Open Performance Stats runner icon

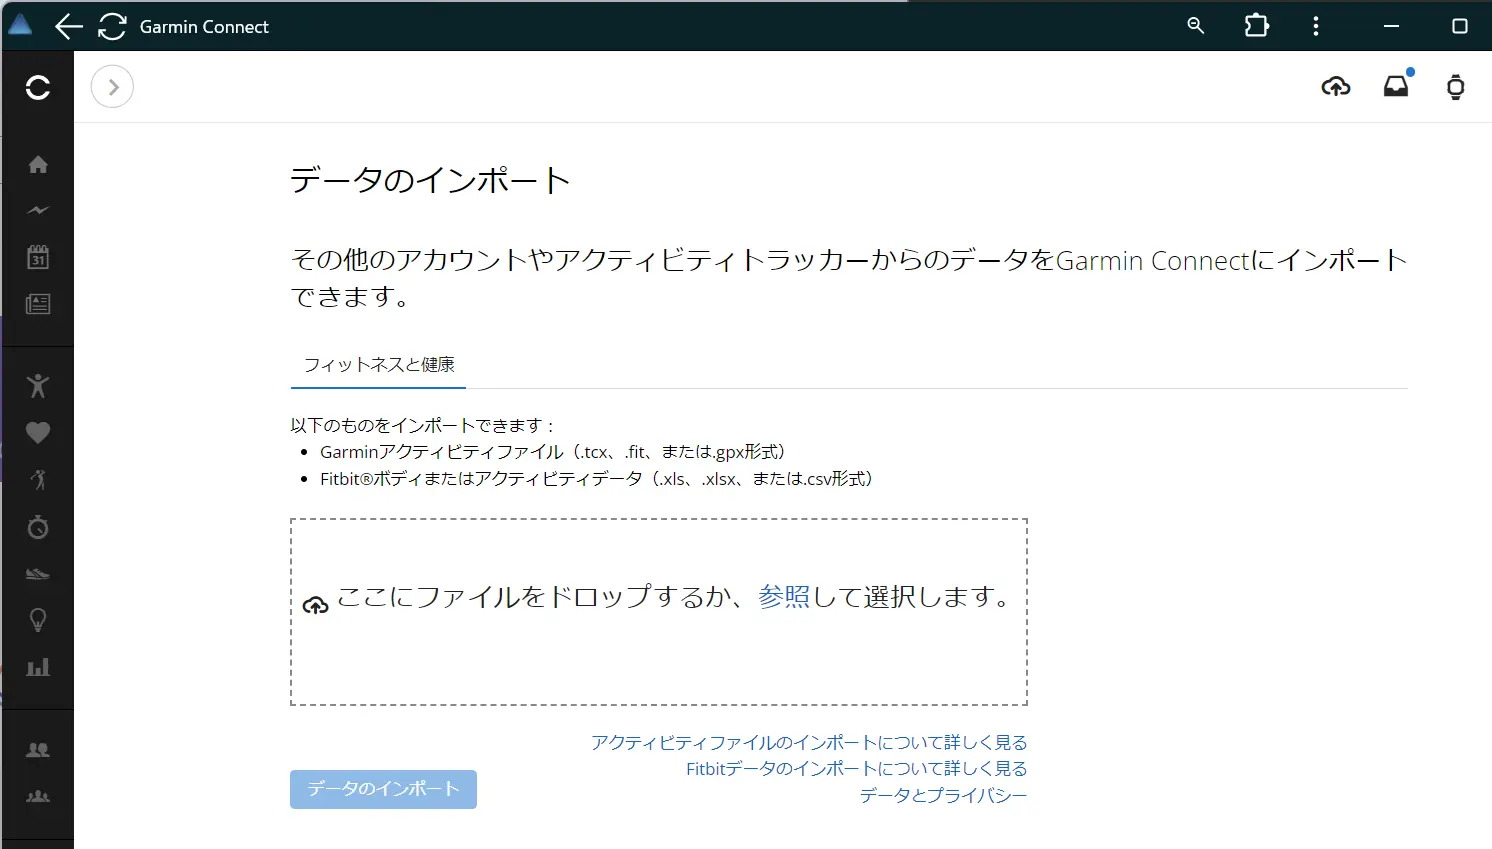coord(38,480)
